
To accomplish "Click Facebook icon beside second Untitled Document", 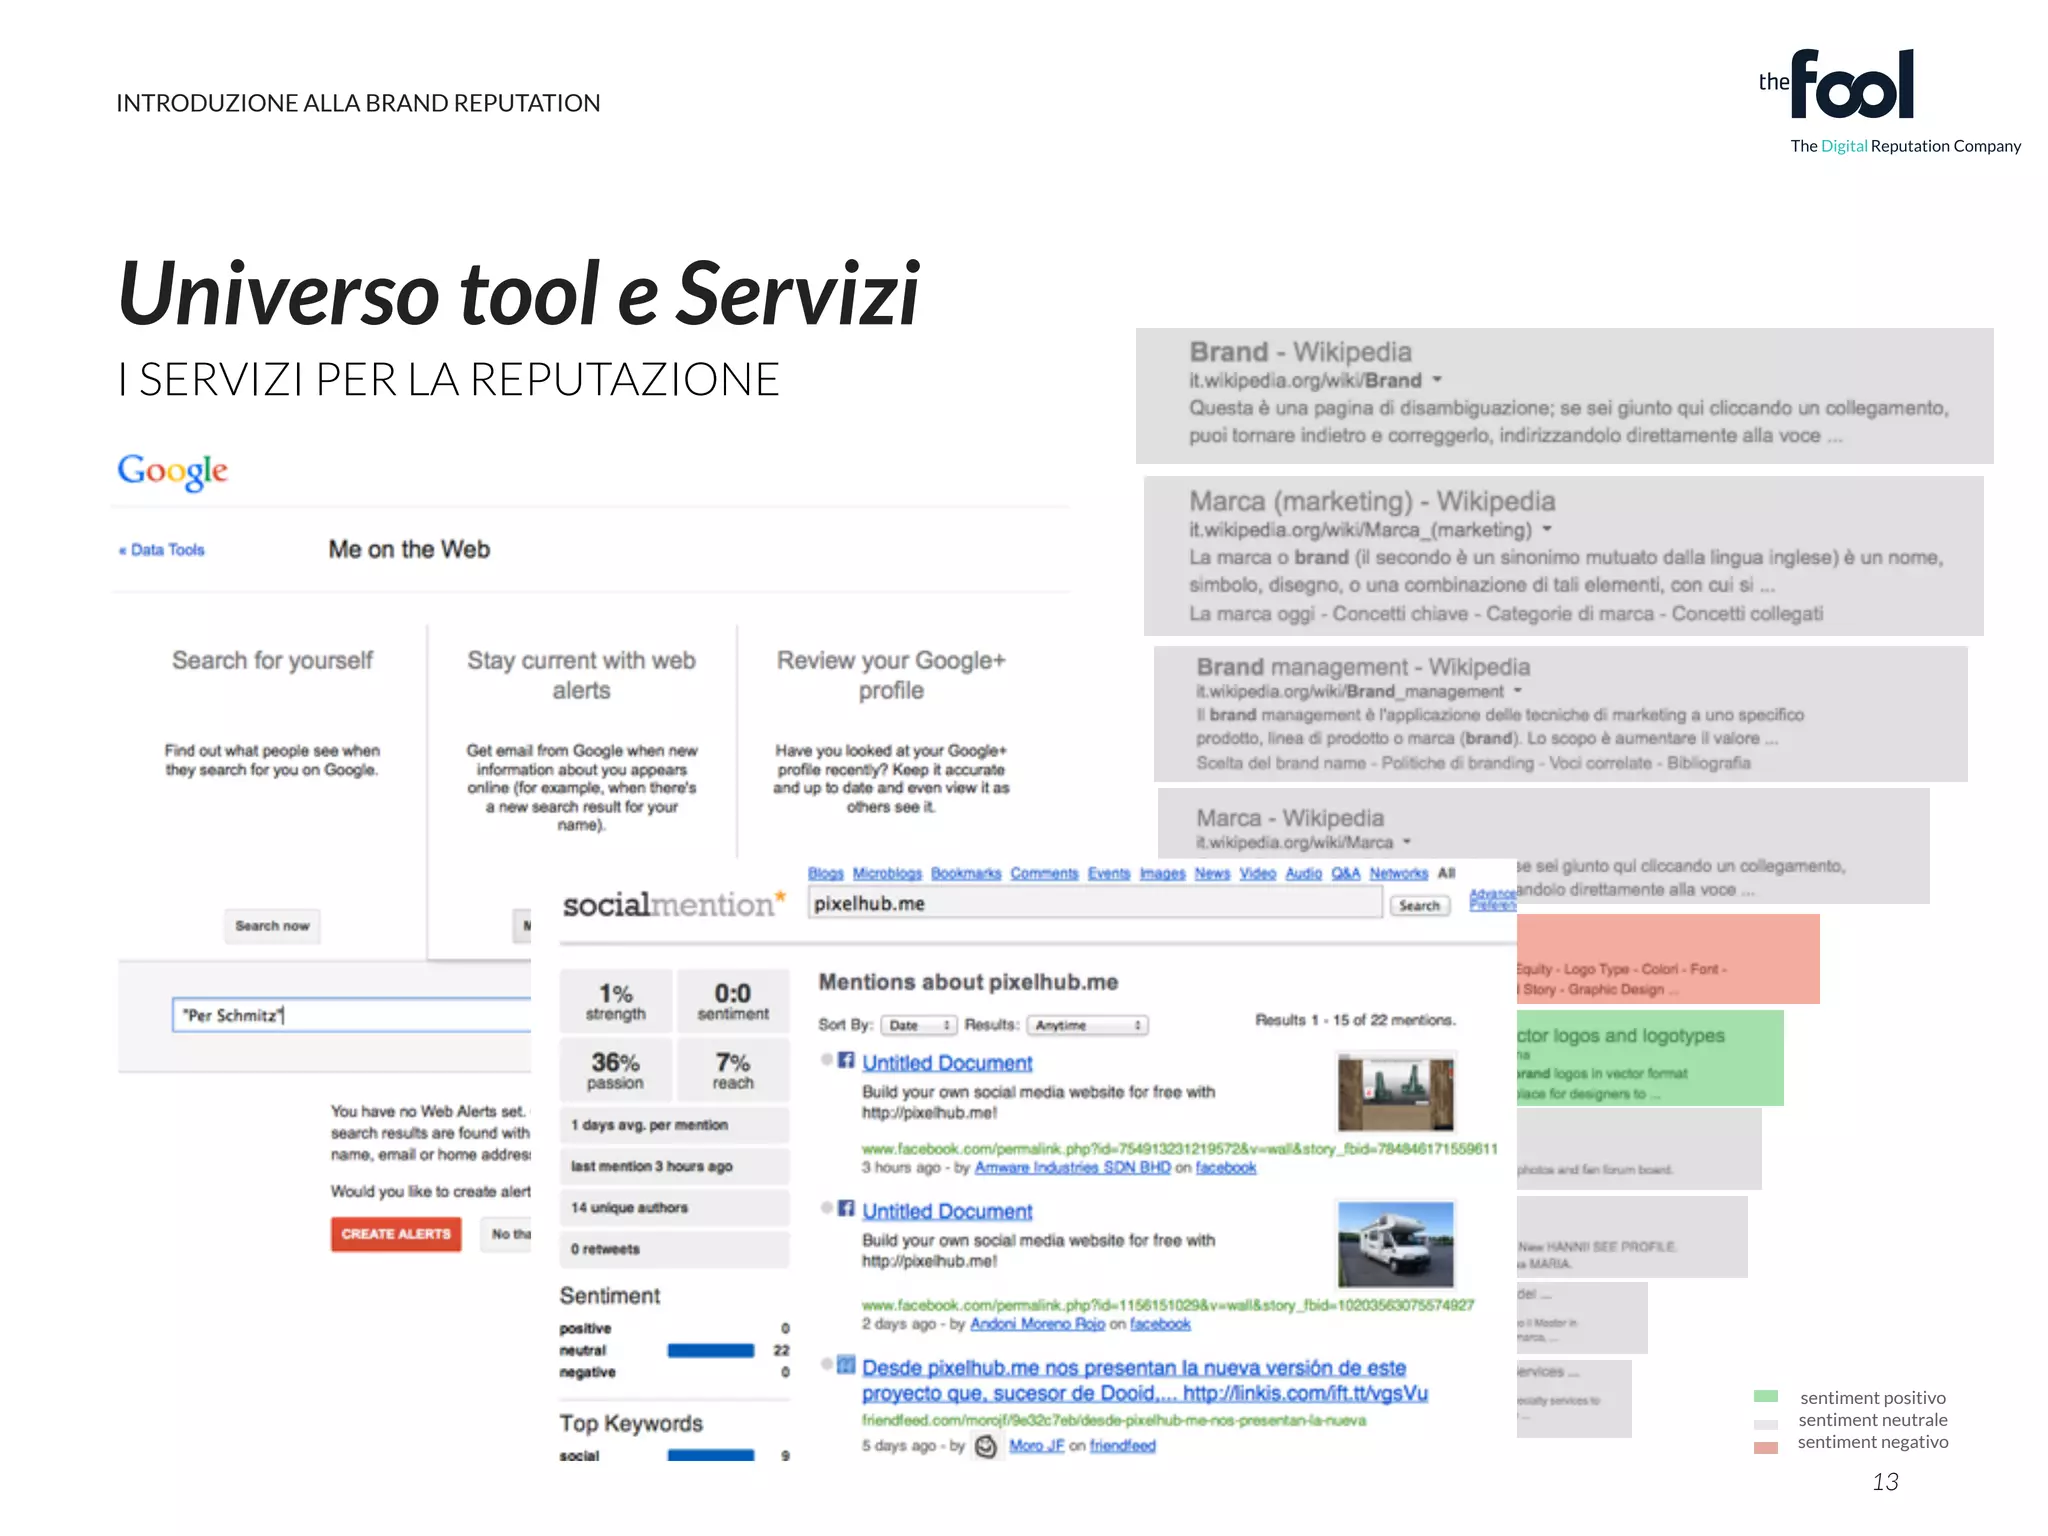I will click(846, 1208).
